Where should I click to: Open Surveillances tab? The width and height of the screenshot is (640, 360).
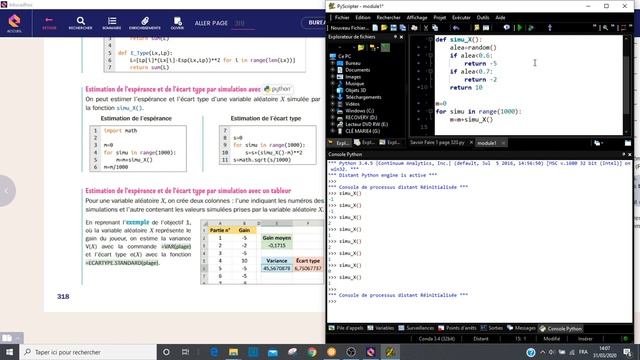(x=416, y=328)
